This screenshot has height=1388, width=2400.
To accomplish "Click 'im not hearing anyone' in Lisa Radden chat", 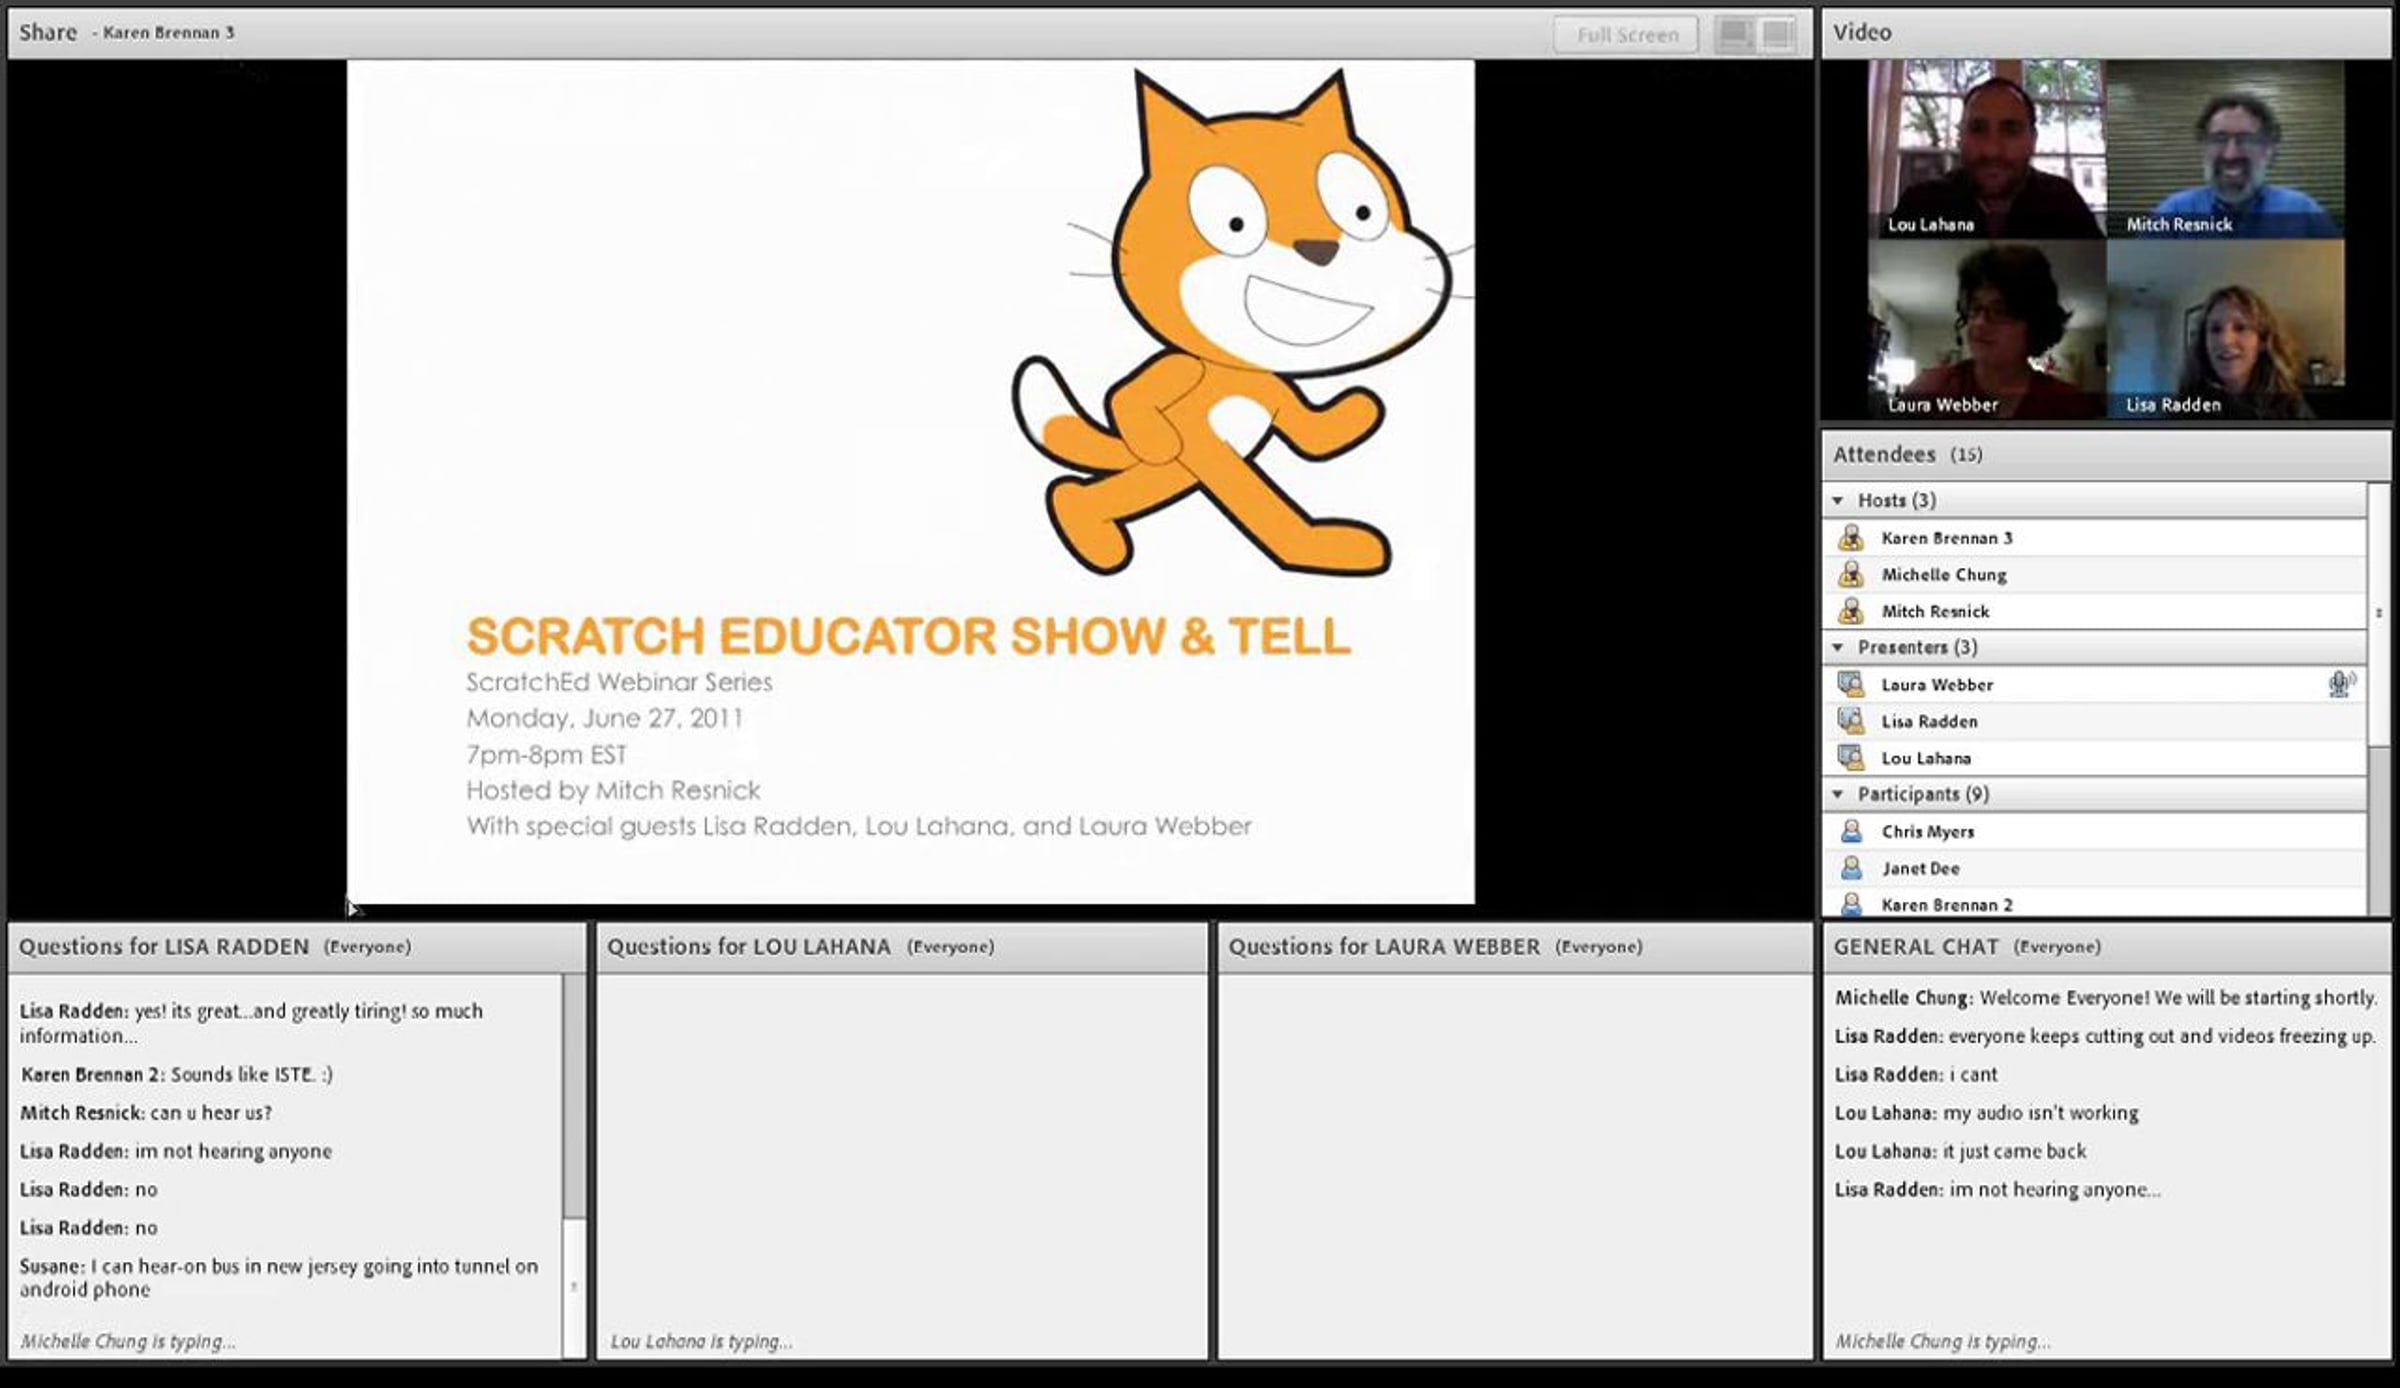I will 175,1151.
